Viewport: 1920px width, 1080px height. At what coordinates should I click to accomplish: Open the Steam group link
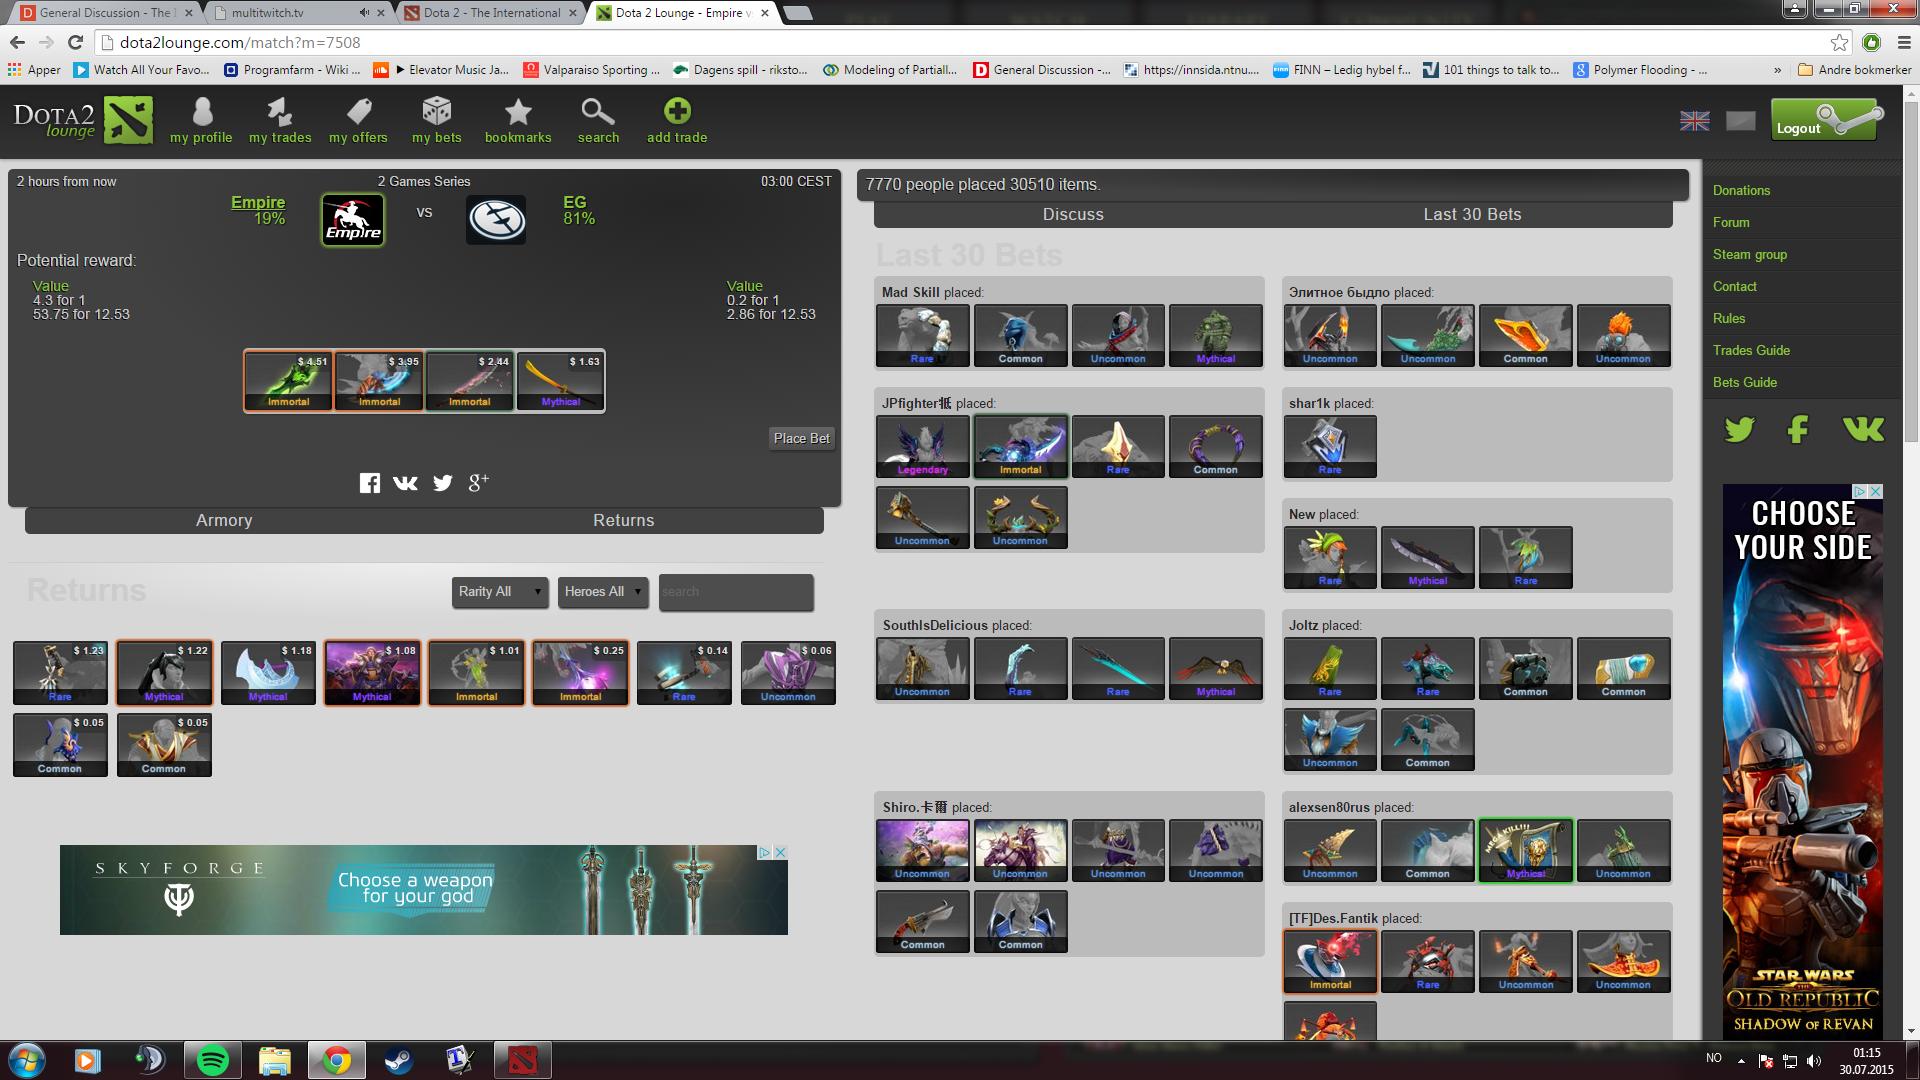click(1749, 254)
